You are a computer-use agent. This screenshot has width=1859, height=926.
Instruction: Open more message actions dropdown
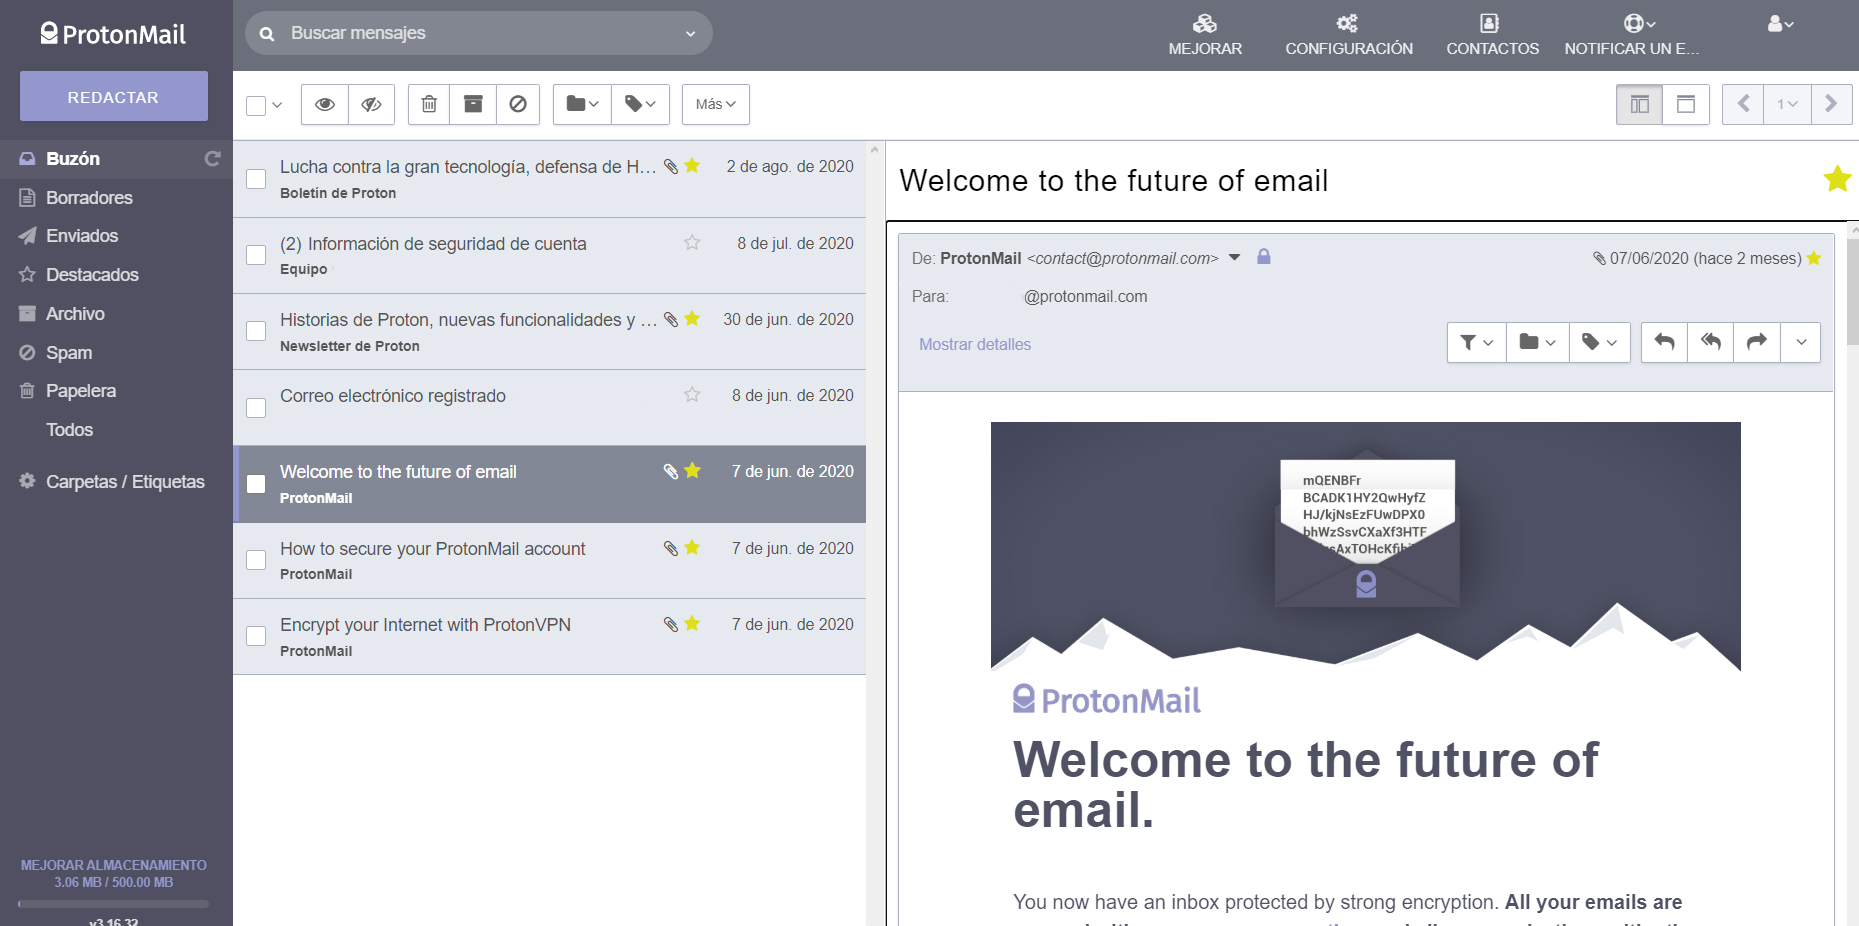click(x=1801, y=342)
